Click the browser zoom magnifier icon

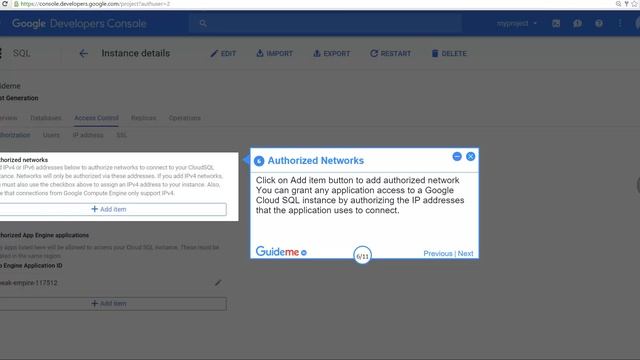[618, 4]
